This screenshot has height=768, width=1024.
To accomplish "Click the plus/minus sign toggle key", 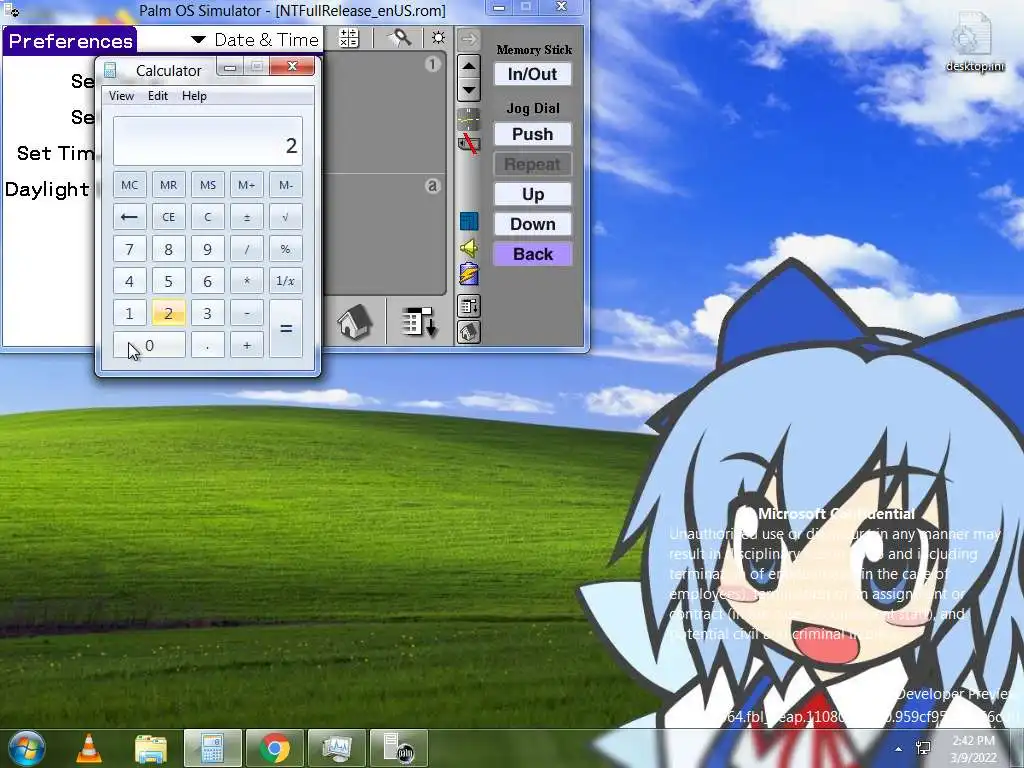I will point(247,217).
